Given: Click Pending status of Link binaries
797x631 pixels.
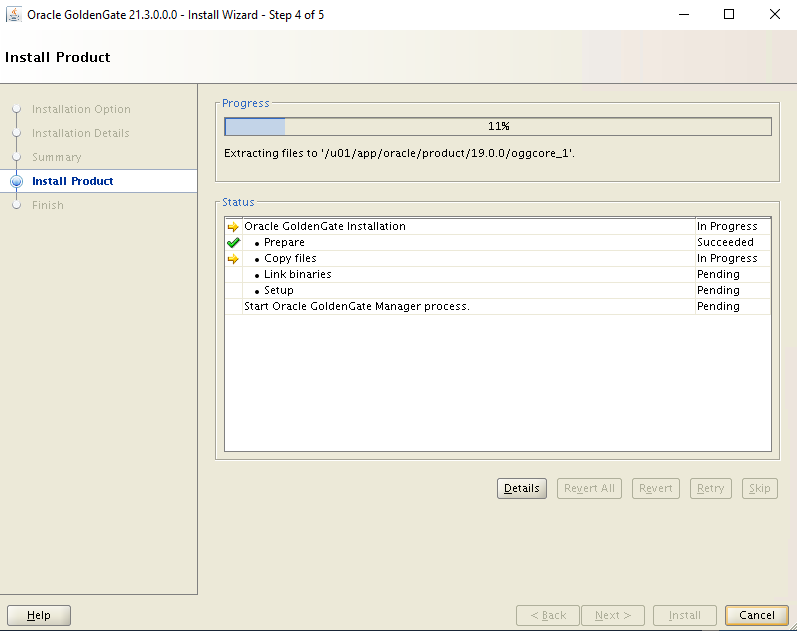Looking at the screenshot, I should point(718,274).
